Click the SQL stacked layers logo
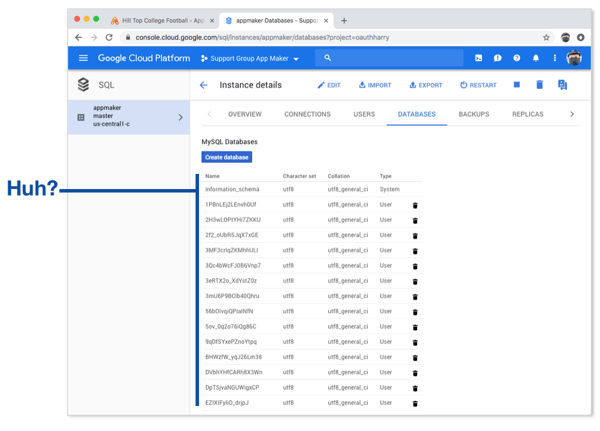The height and width of the screenshot is (431, 600). coord(83,85)
